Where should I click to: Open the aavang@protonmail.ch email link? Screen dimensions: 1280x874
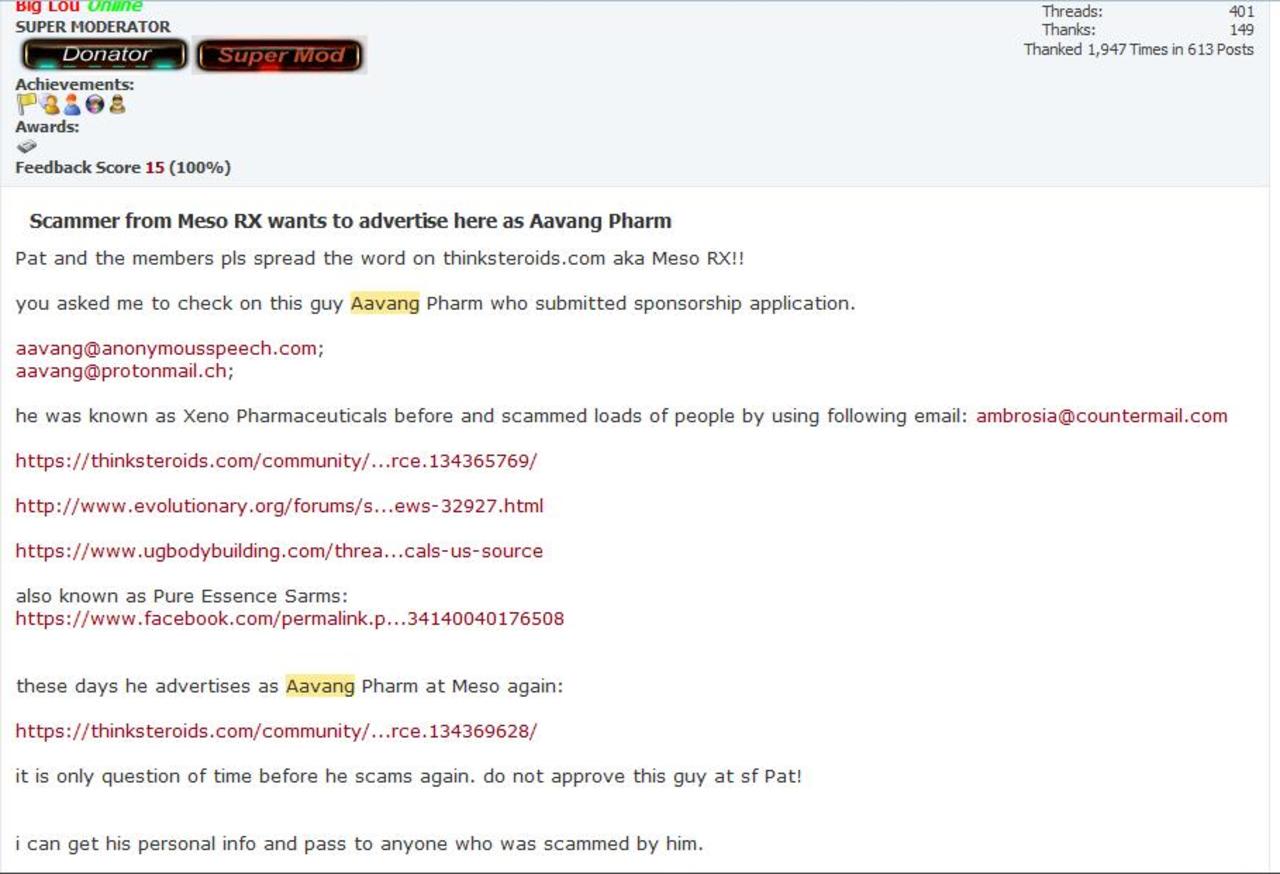121,371
